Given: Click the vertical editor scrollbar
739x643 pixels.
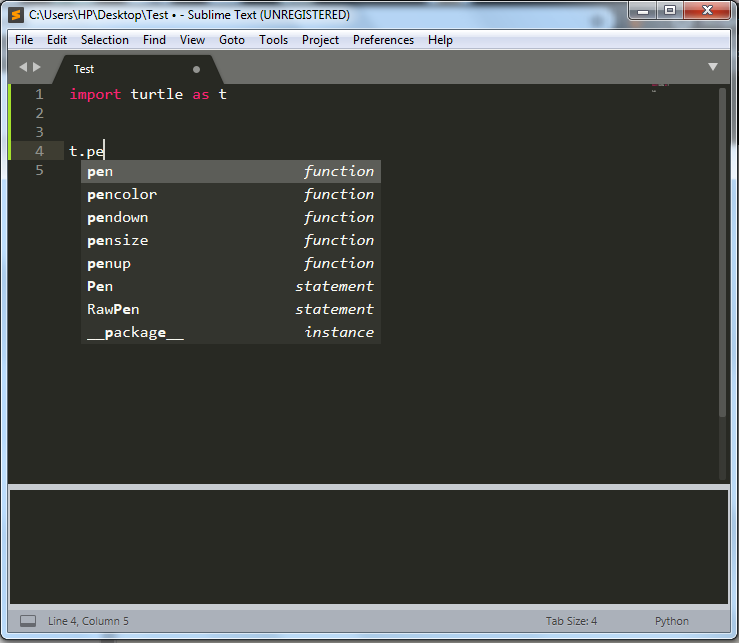Looking at the screenshot, I should tap(723, 252).
